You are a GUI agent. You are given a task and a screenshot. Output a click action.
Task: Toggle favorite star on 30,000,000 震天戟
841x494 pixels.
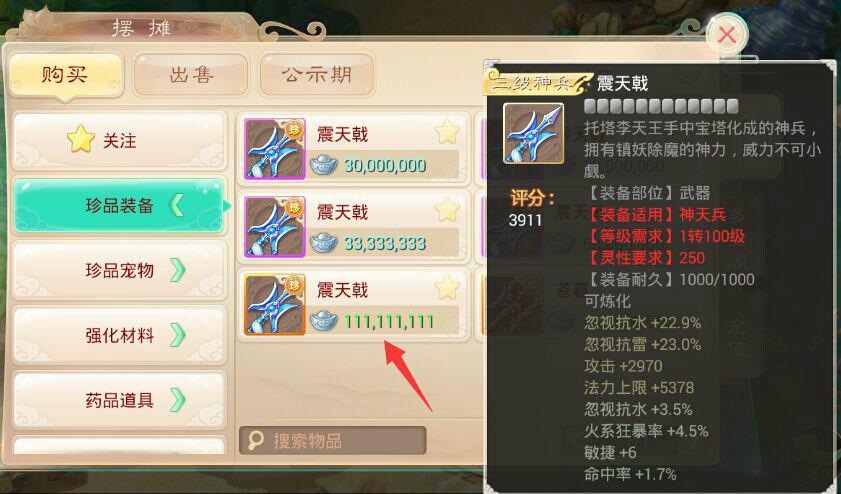[447, 132]
